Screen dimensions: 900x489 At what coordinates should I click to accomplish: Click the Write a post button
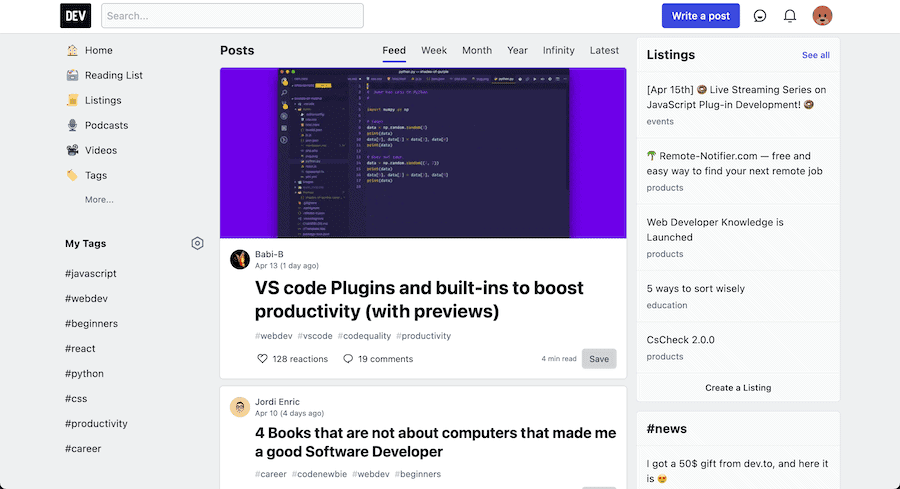(x=700, y=16)
